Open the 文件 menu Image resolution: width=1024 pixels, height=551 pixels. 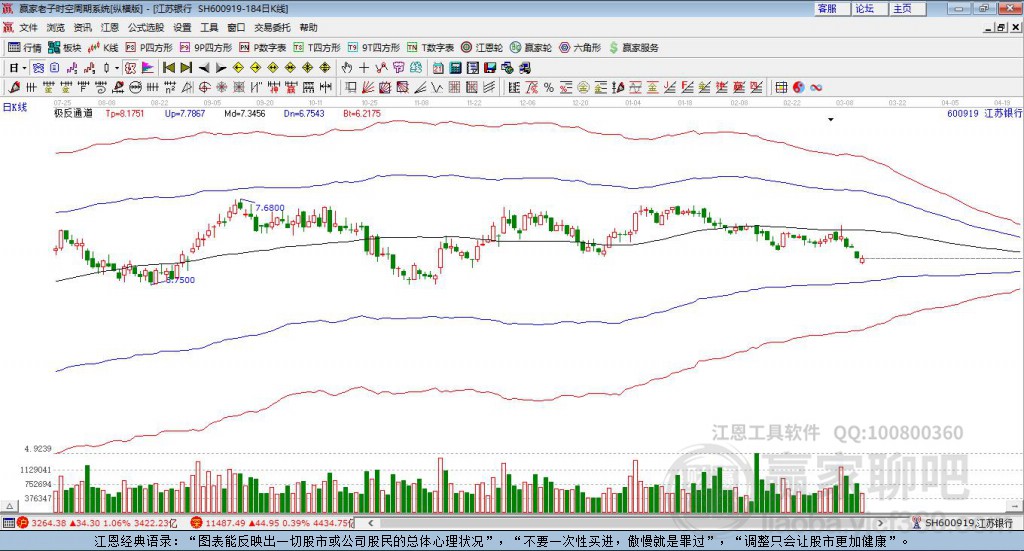tap(28, 27)
